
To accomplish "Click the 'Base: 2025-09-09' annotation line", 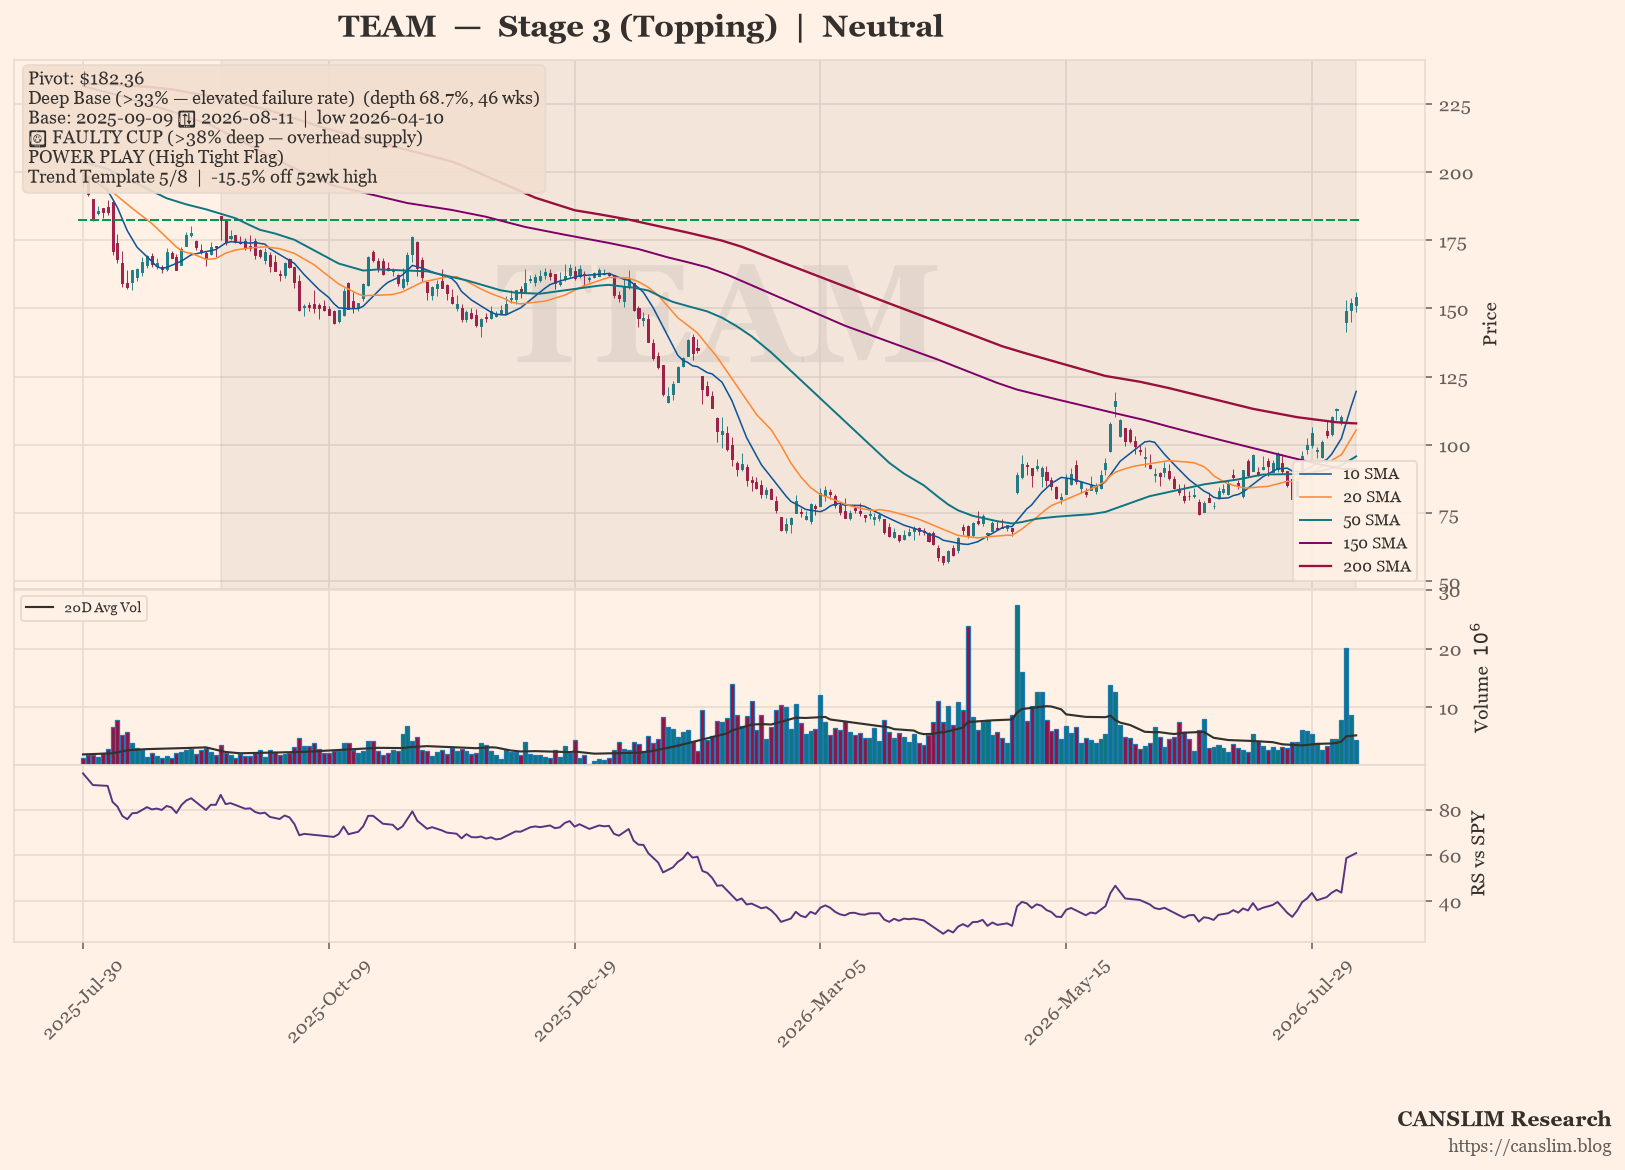I will pos(236,118).
